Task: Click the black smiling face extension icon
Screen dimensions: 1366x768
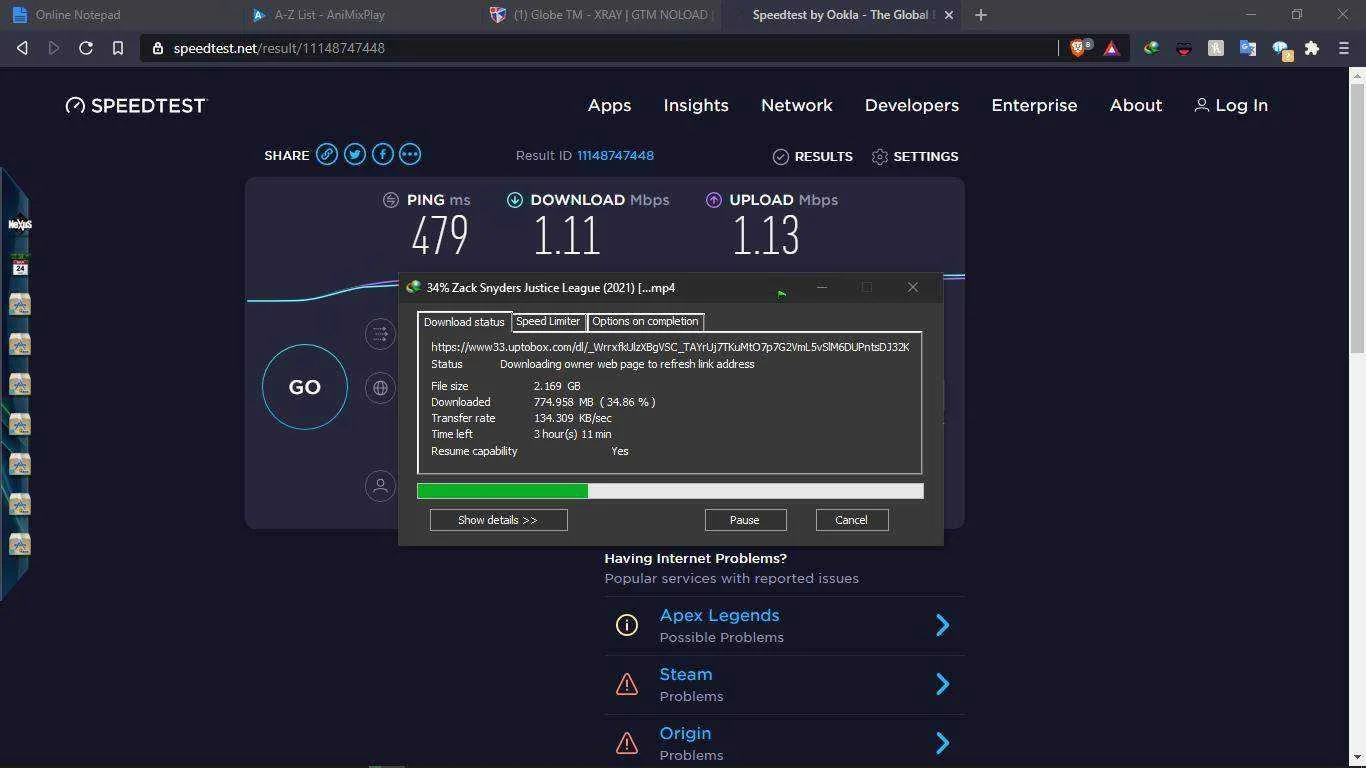Action: 1184,48
